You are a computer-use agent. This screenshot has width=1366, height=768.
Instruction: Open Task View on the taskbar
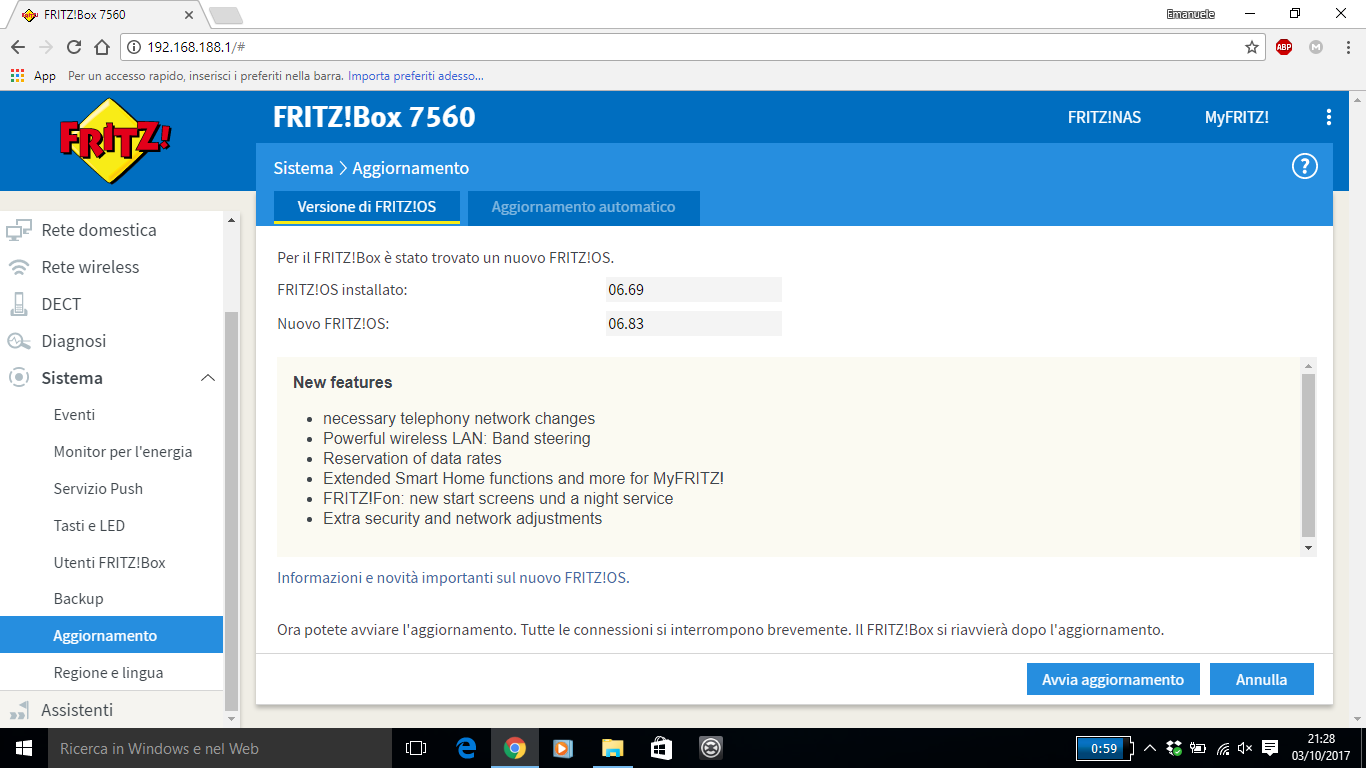(x=416, y=748)
